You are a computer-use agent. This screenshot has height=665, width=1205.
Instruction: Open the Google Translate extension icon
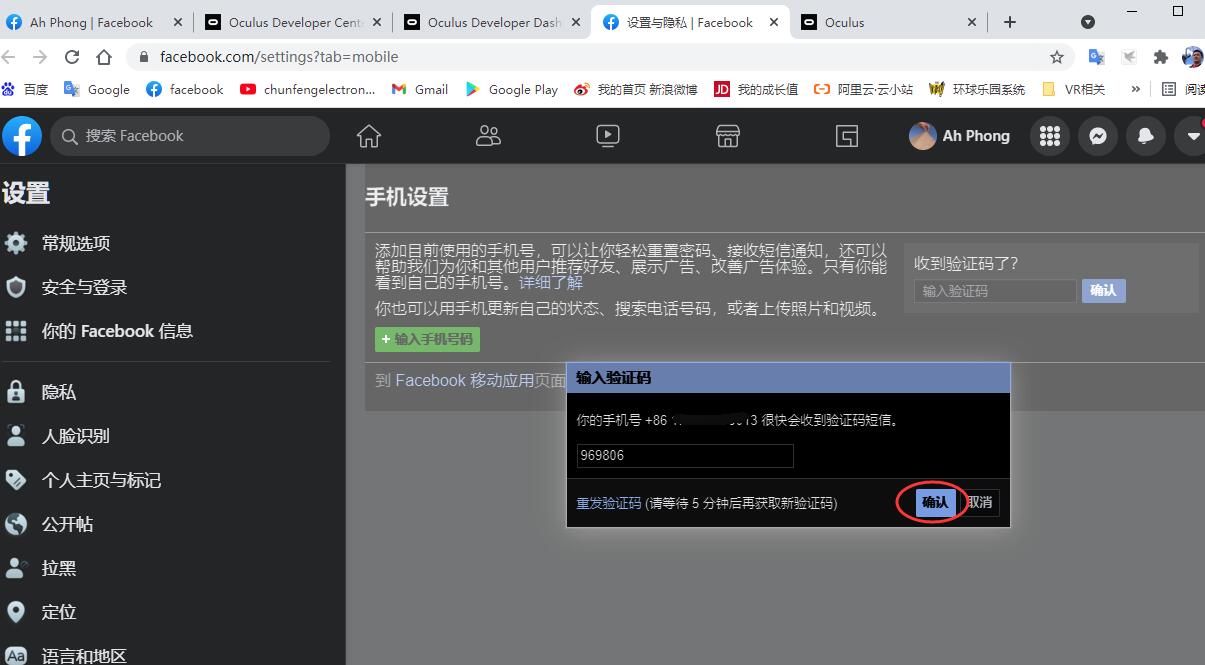tap(1097, 57)
